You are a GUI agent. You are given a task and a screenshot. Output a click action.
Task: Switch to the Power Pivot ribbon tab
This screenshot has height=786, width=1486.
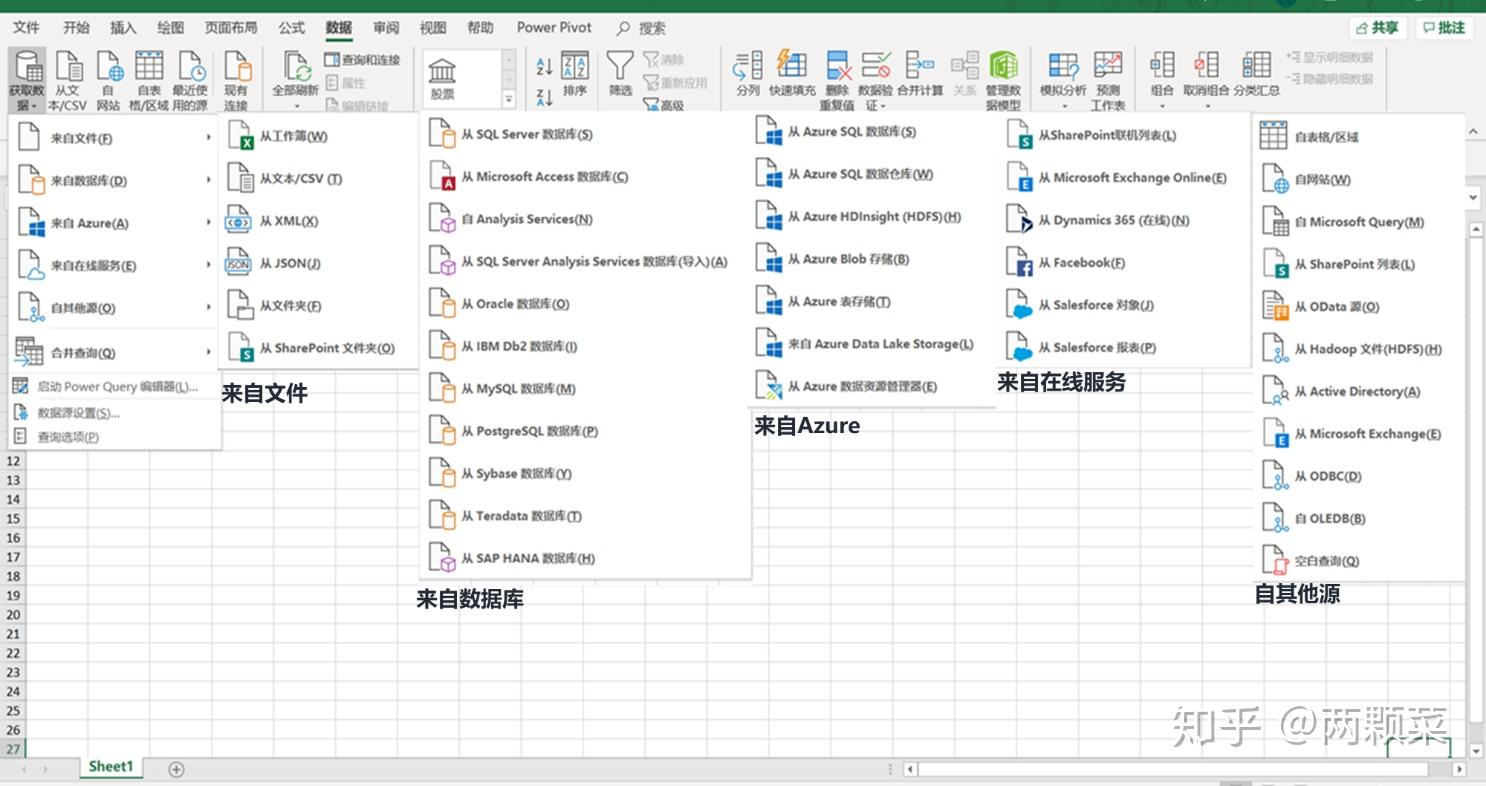pyautogui.click(x=553, y=27)
